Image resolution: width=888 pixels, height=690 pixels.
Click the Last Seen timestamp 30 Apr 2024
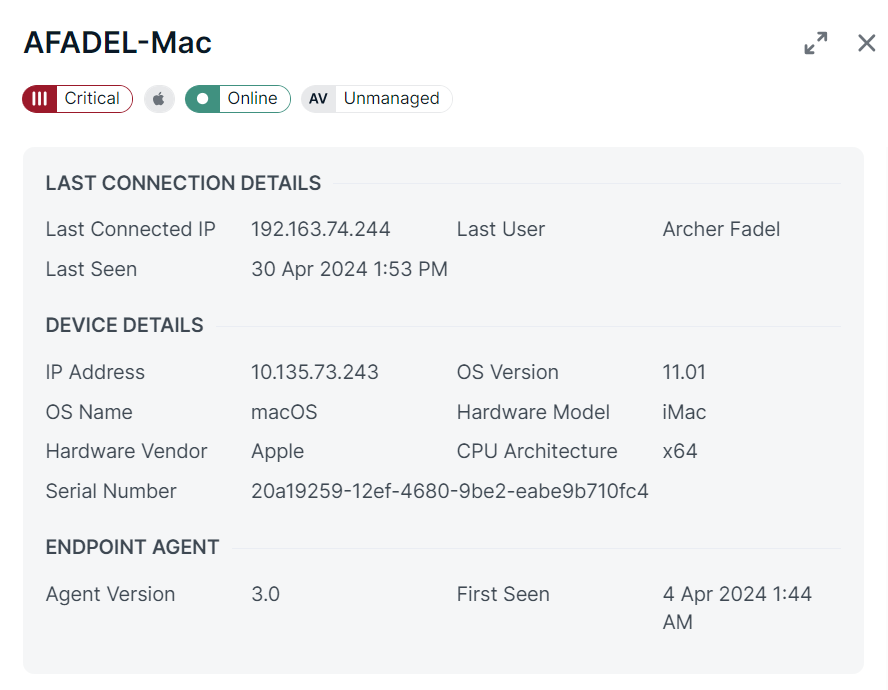tap(349, 269)
